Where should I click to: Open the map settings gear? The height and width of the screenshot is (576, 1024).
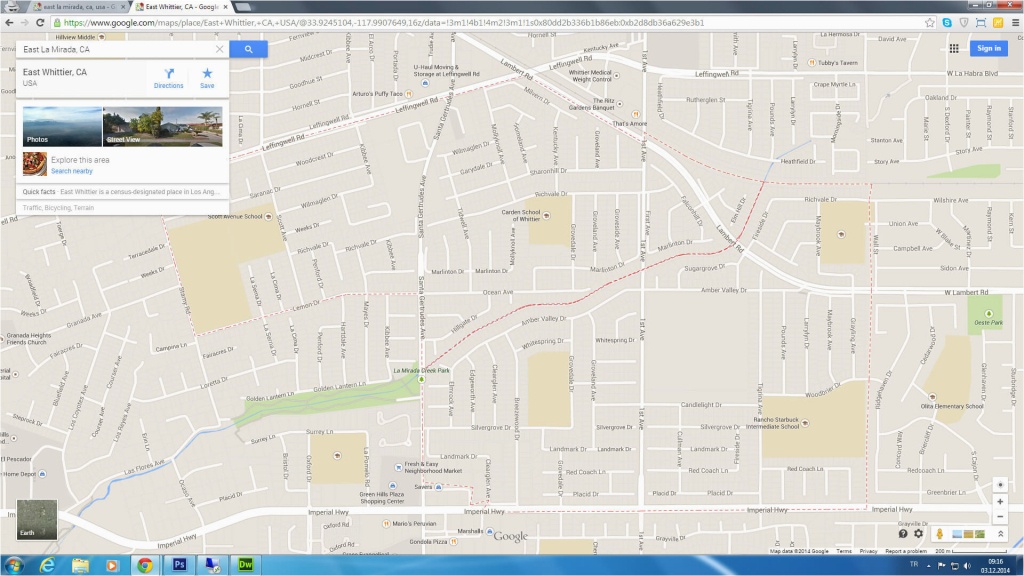point(918,534)
